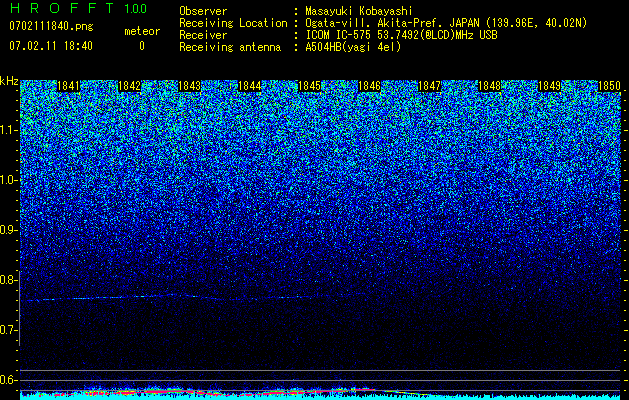Image resolution: width=629 pixels, height=400 pixels.
Task: Click the Receiving antenna label
Action: (x=230, y=47)
